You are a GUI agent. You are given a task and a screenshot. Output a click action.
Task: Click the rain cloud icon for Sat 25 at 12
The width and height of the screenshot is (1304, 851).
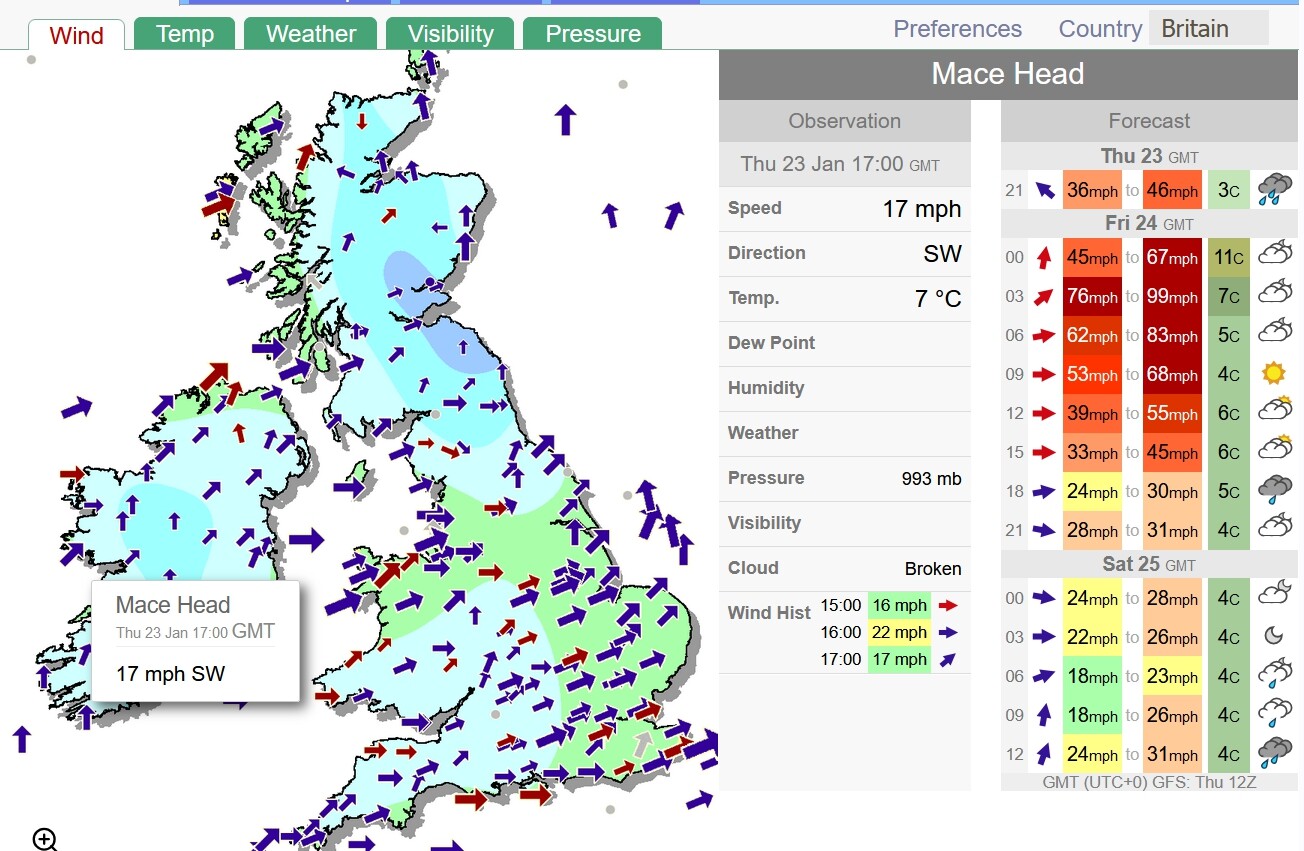click(1274, 753)
